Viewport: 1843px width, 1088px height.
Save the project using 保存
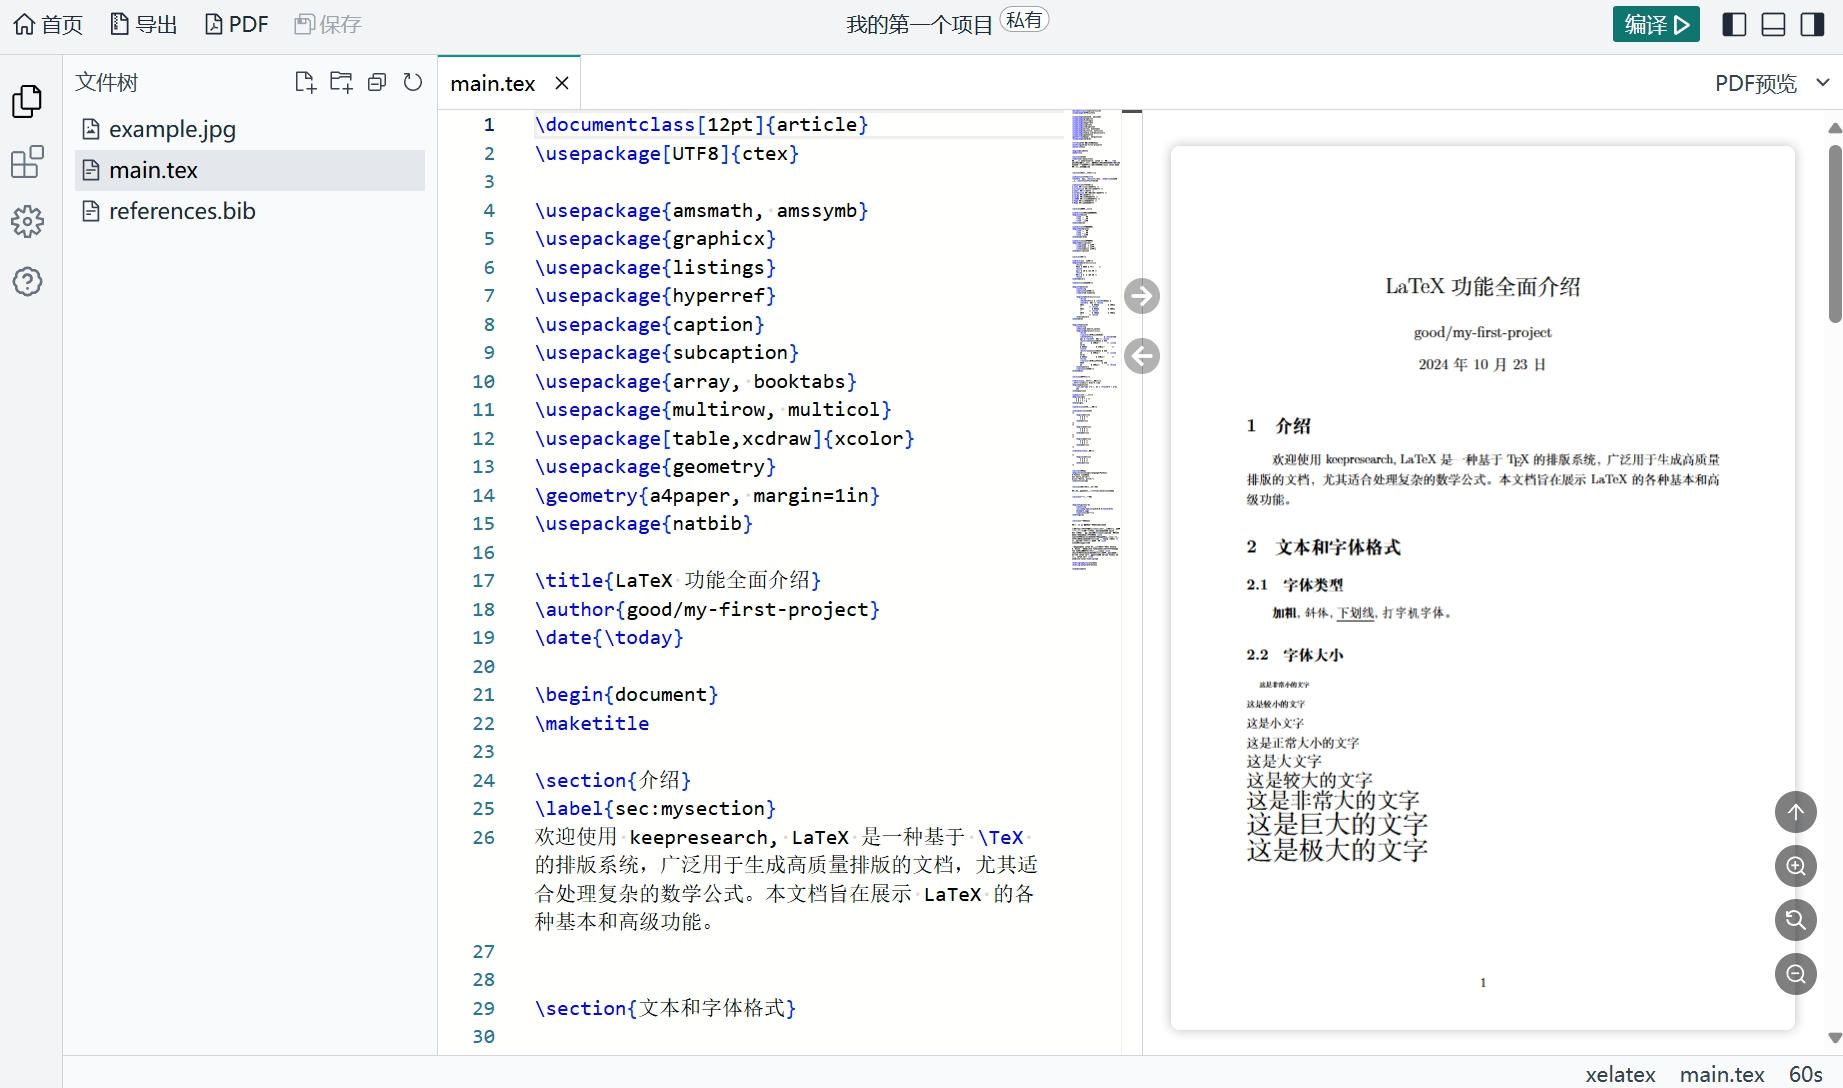(326, 23)
